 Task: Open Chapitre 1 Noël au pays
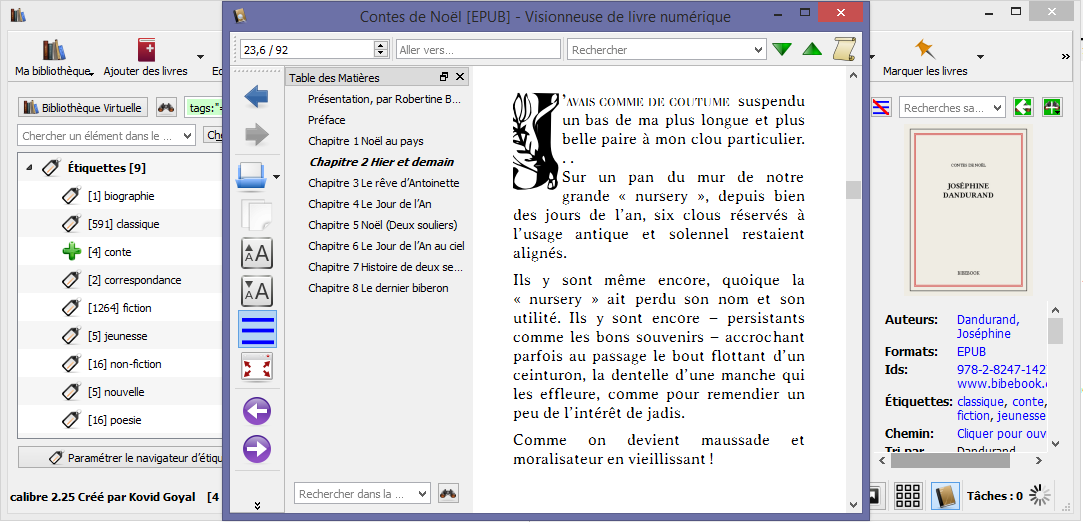365,142
